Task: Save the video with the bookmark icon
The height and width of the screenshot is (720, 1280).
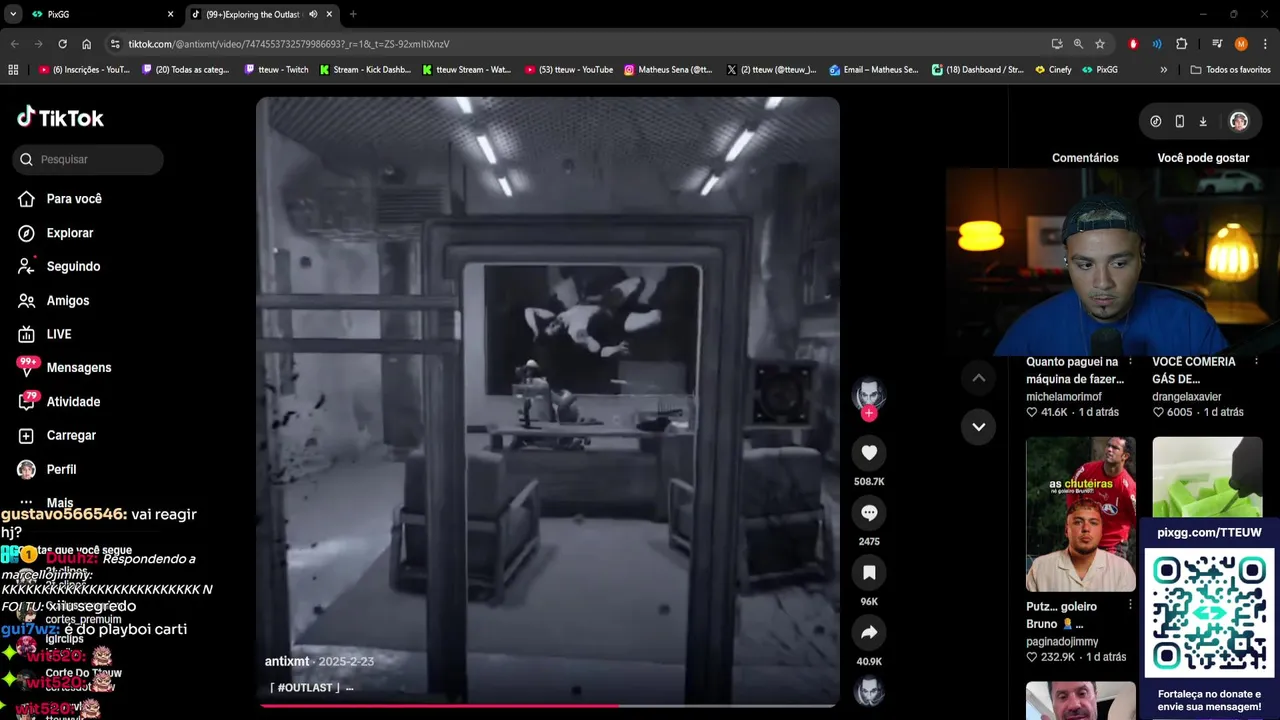Action: pos(869,573)
